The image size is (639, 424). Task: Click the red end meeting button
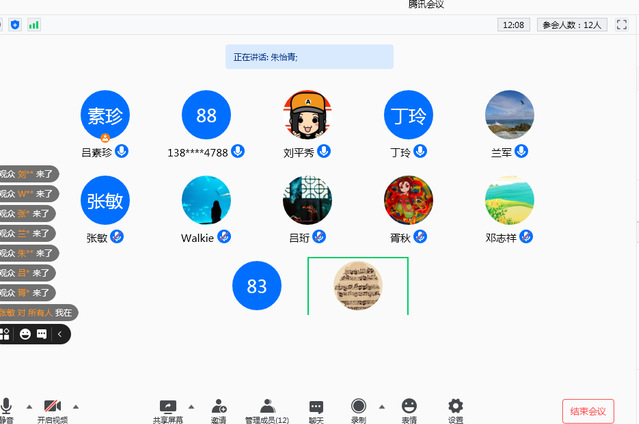tap(587, 411)
